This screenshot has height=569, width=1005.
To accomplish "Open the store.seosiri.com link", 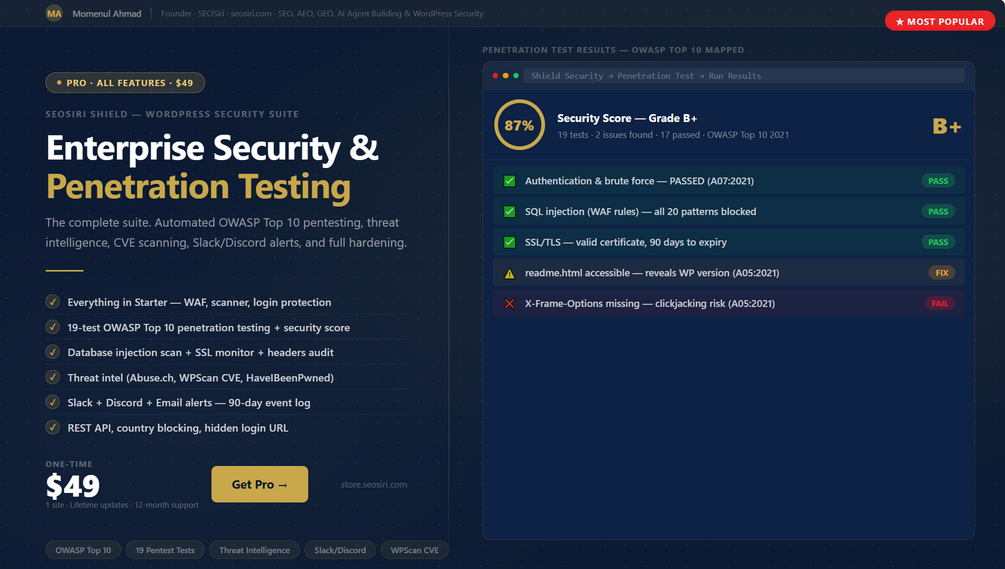I will (373, 485).
